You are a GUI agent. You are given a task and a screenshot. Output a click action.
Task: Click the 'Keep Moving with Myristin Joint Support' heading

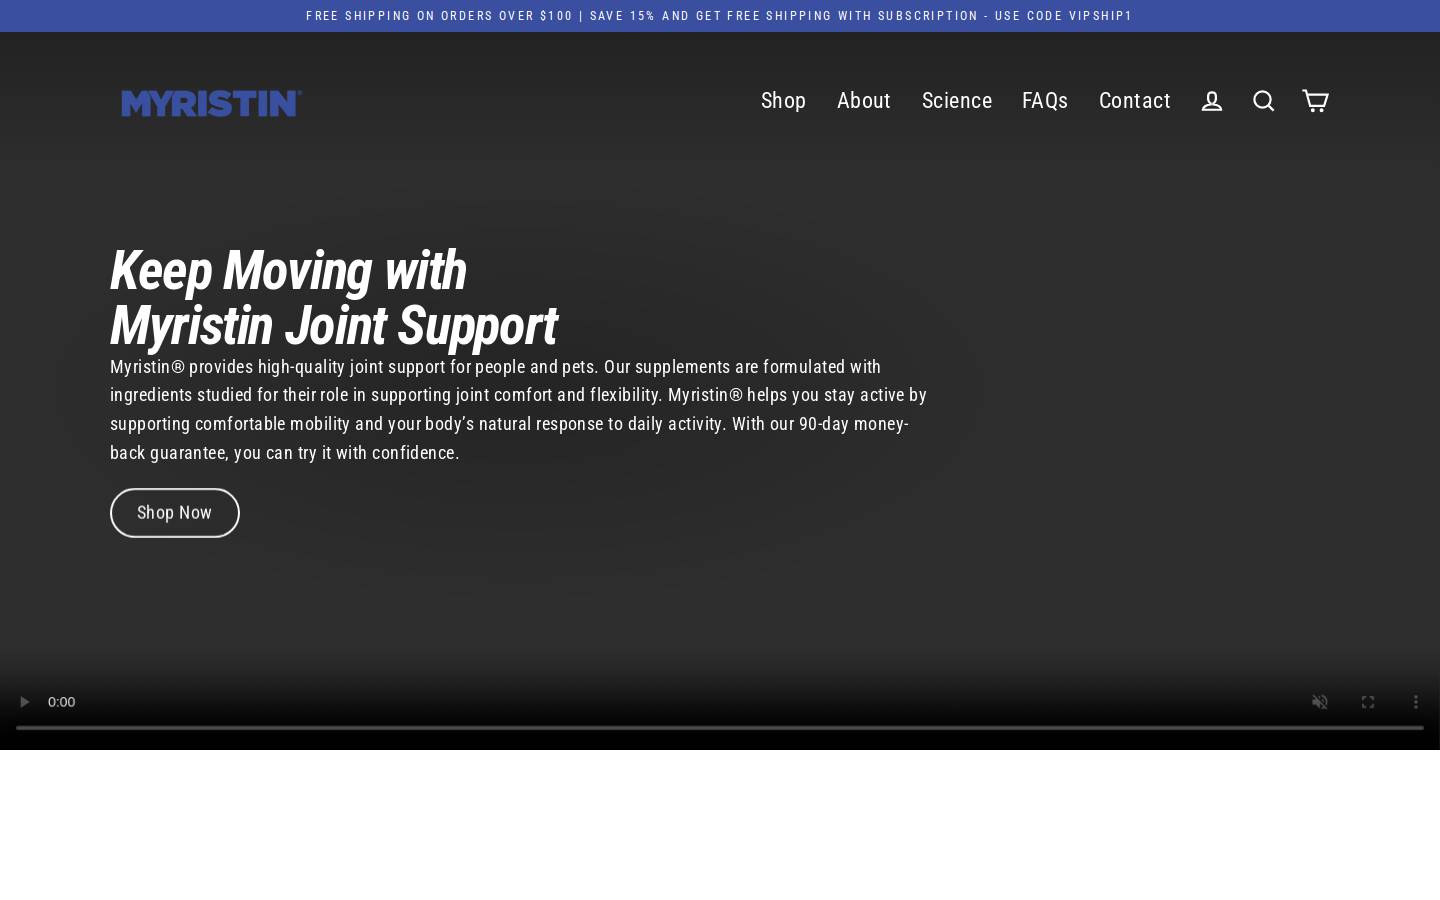[x=333, y=298]
